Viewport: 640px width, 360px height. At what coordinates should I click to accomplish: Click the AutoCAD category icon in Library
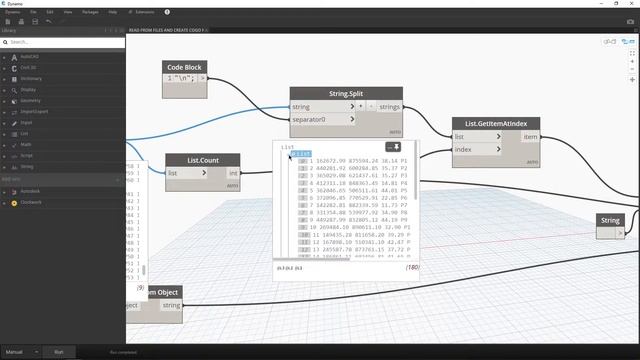point(14,58)
